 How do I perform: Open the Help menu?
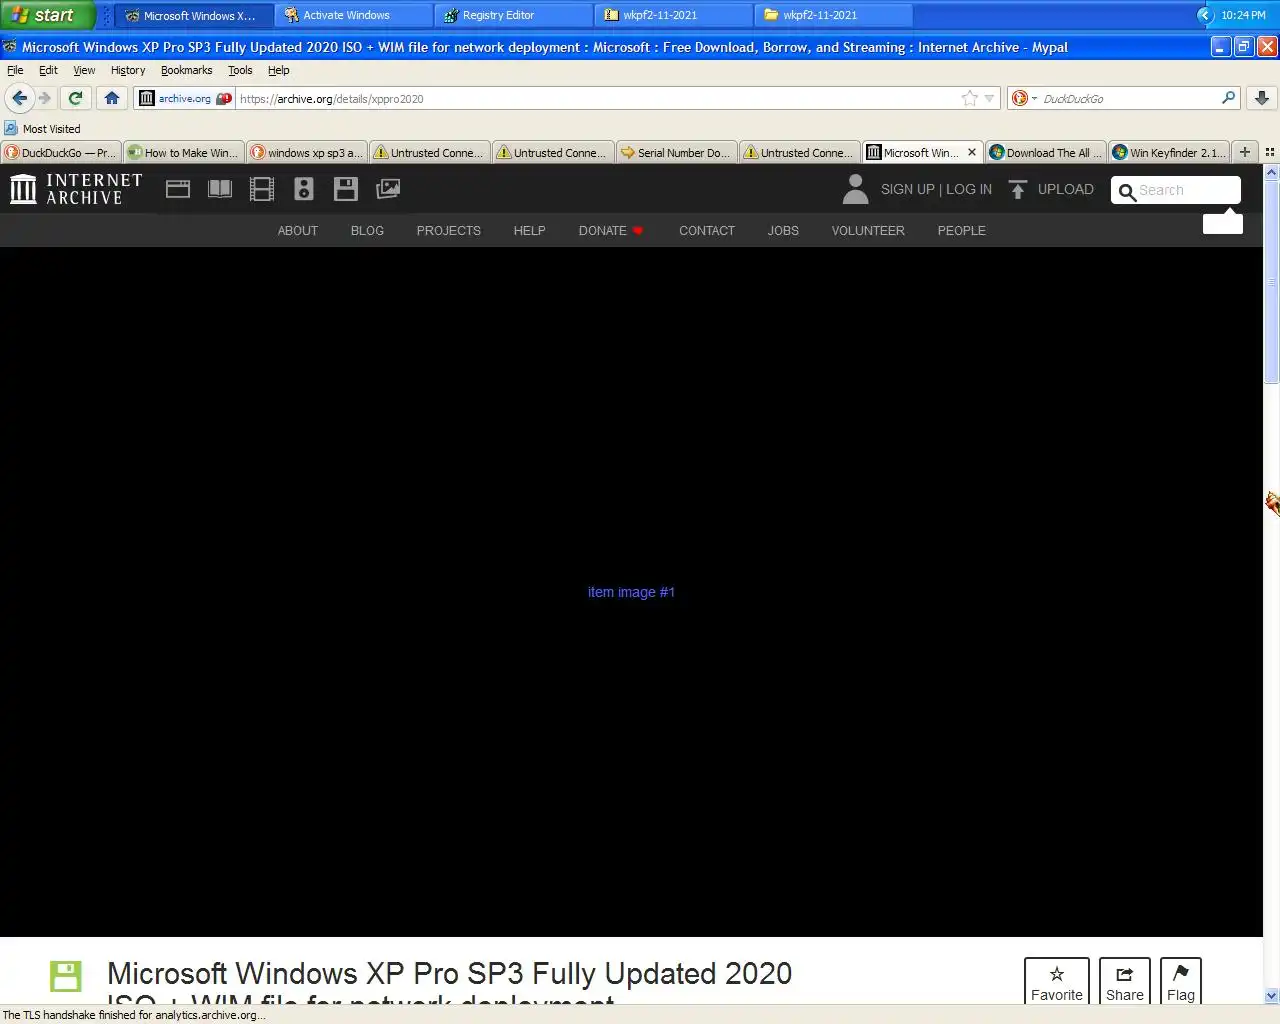[278, 70]
